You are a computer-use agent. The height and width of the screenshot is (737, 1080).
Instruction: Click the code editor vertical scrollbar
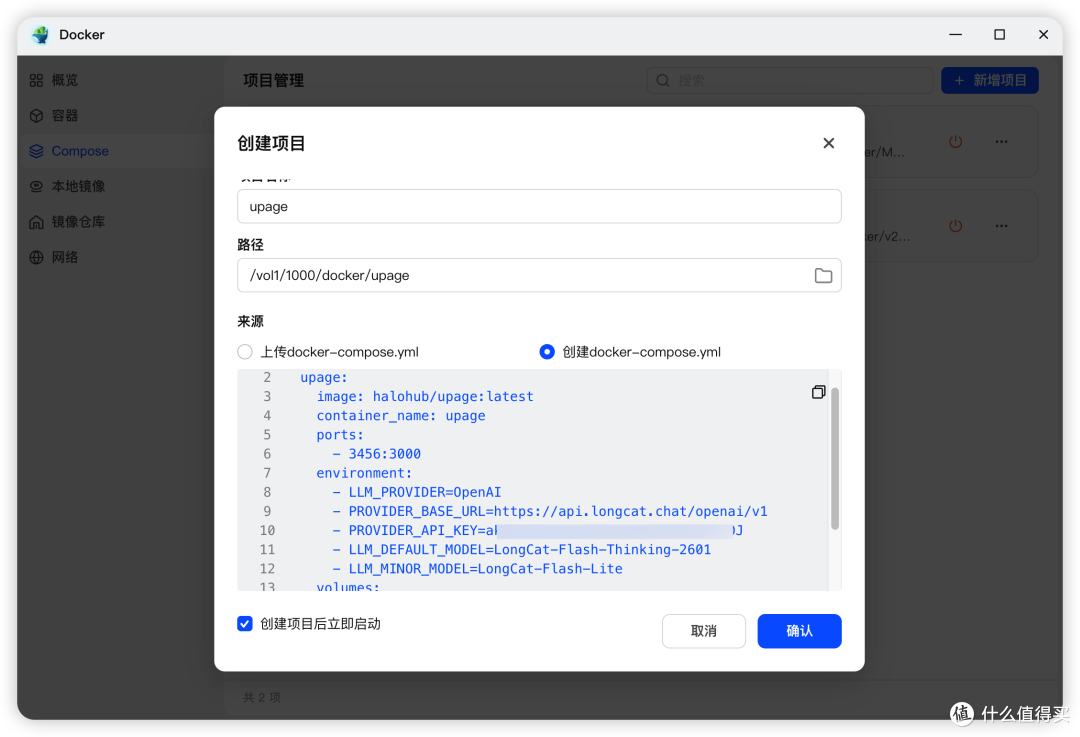coord(835,459)
